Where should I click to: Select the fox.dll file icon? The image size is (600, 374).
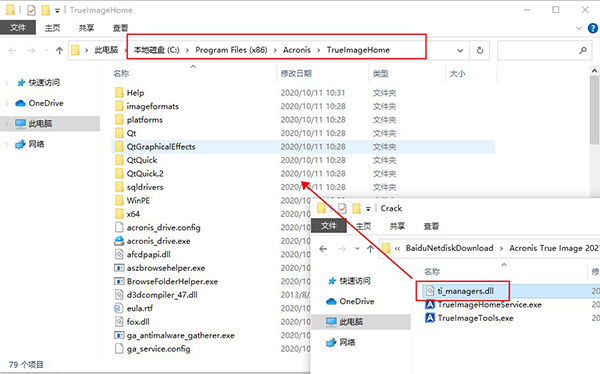(119, 322)
